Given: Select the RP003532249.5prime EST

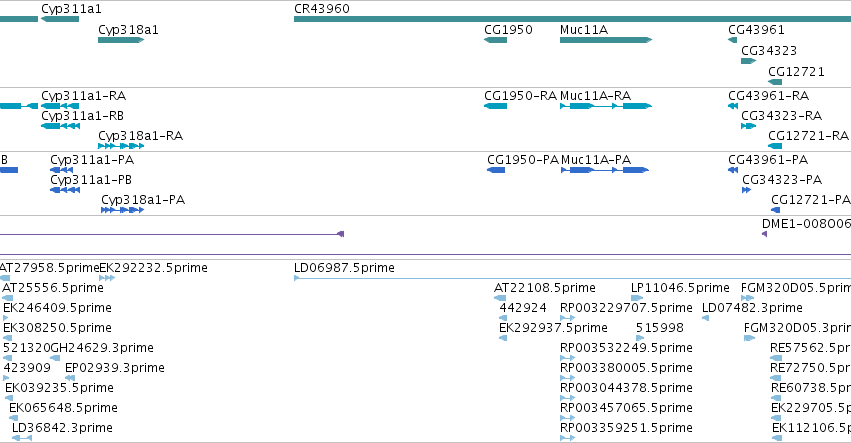Looking at the screenshot, I should coord(567,358).
